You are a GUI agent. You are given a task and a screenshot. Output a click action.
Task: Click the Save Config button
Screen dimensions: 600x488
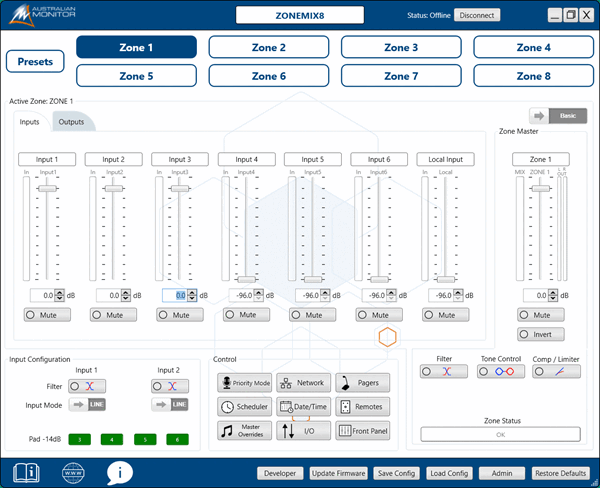tap(397, 473)
